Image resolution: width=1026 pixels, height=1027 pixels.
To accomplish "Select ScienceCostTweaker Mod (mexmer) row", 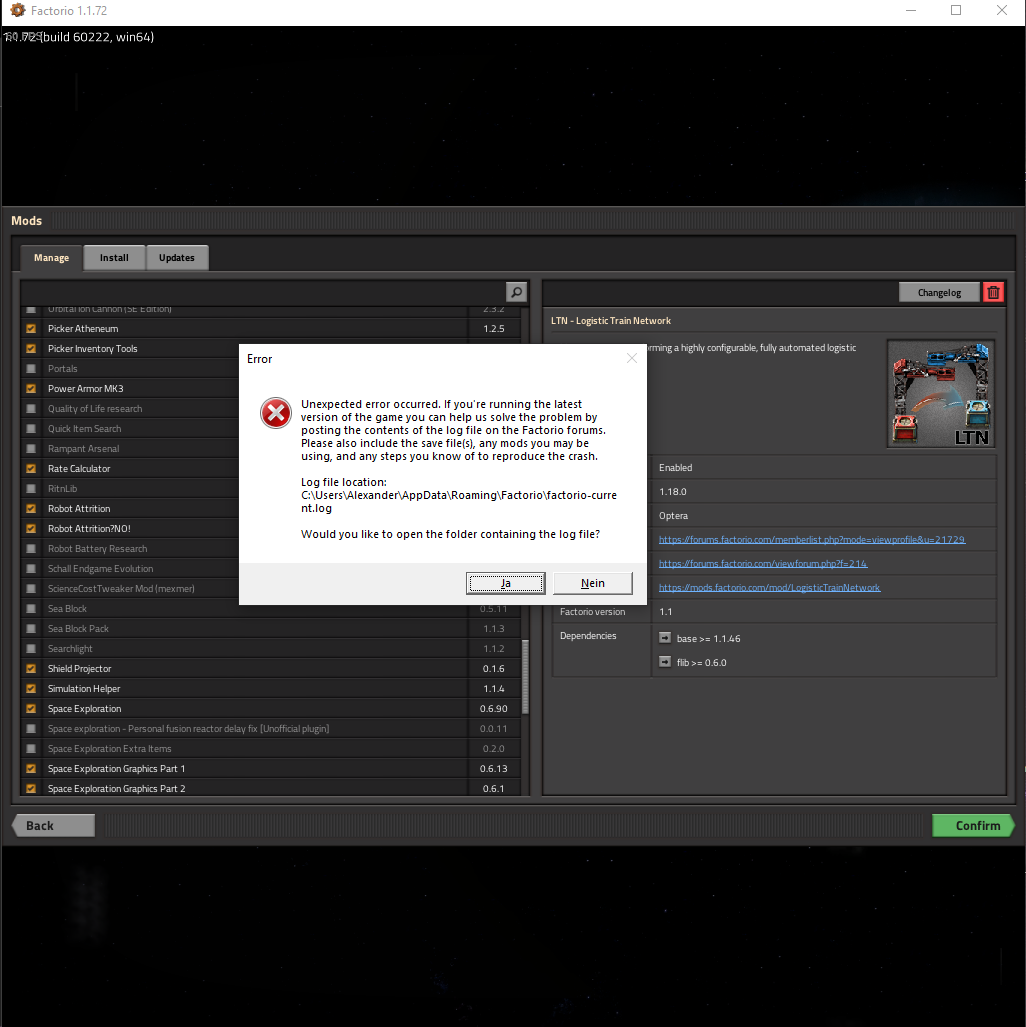I will [130, 589].
